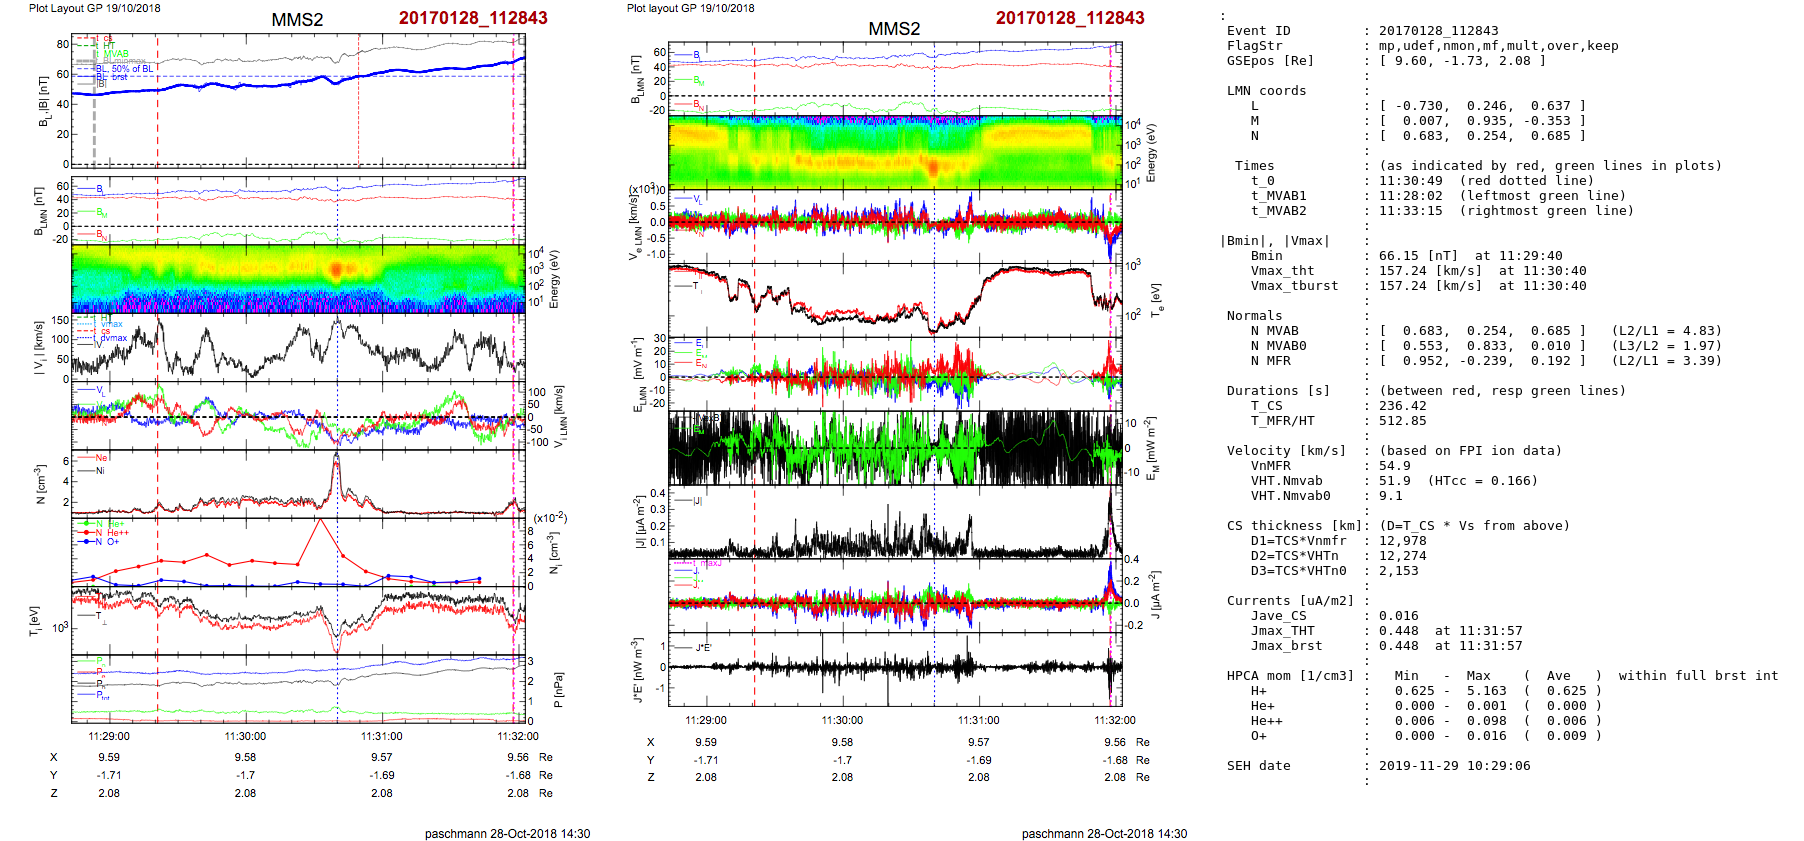1804x841 pixels.
Task: Click the t_0 time "11:30:49"
Action: click(x=1410, y=181)
